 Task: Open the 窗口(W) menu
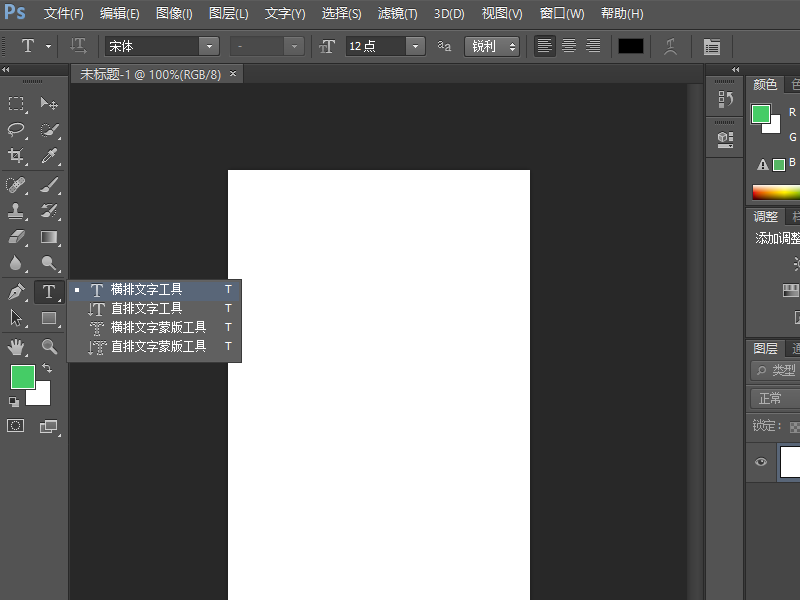click(x=562, y=14)
